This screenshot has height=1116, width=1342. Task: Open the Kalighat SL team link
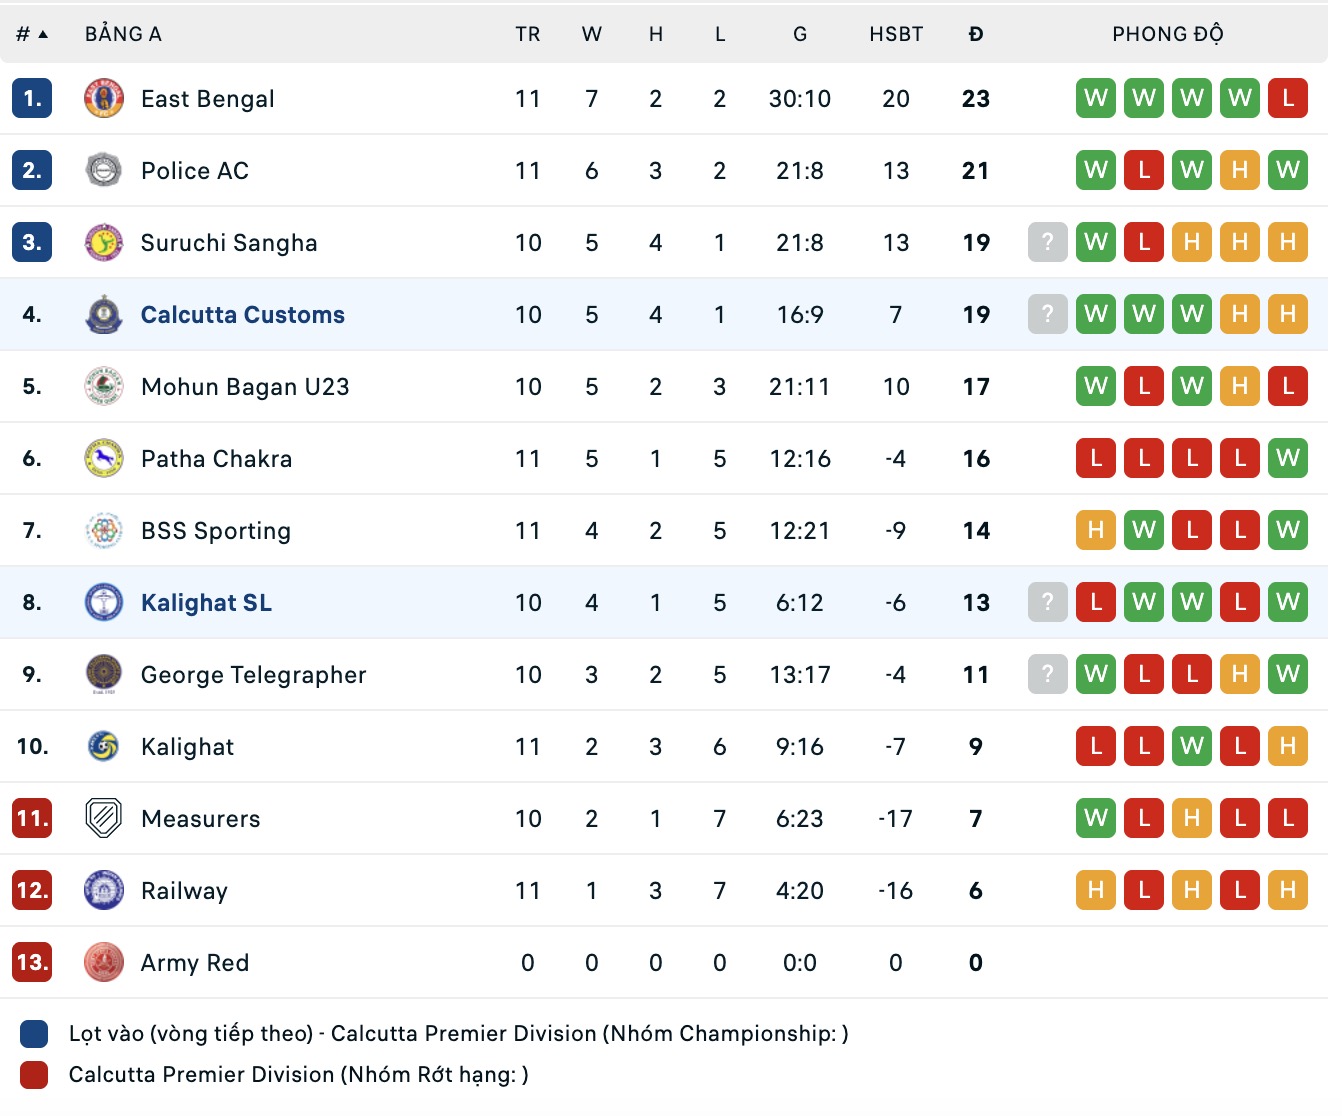pos(206,603)
